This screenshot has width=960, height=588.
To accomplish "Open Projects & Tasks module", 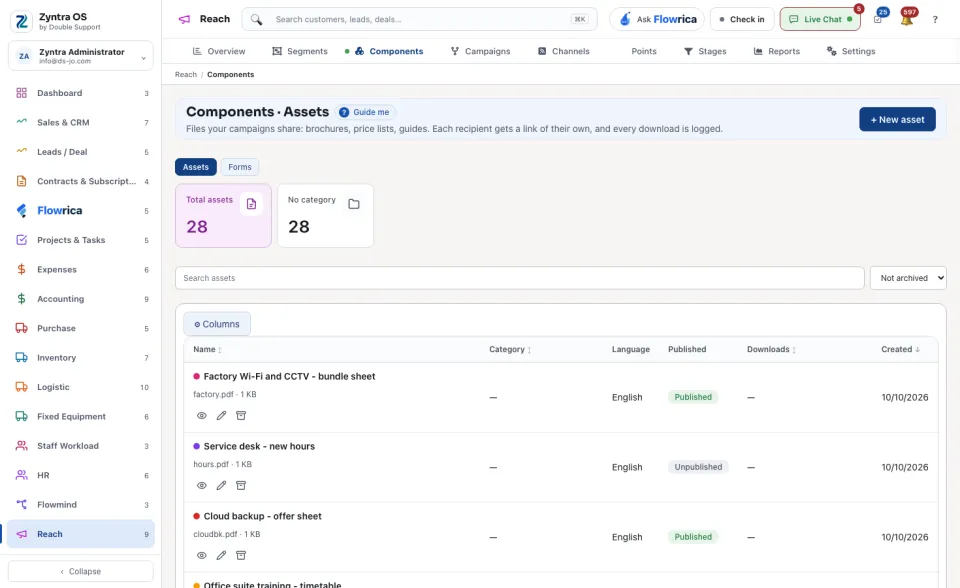I will click(80, 240).
